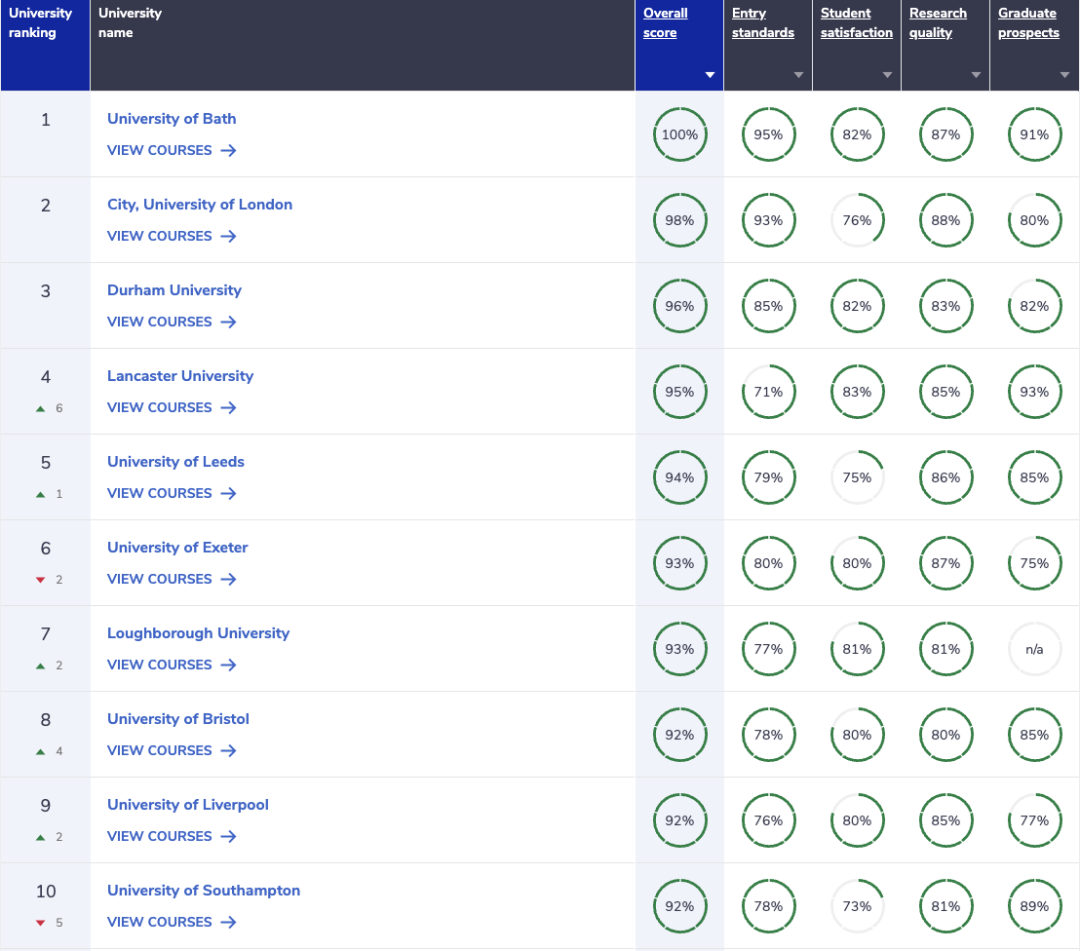
Task: Click arrow icon beside University of Bath courses
Action: click(x=228, y=151)
